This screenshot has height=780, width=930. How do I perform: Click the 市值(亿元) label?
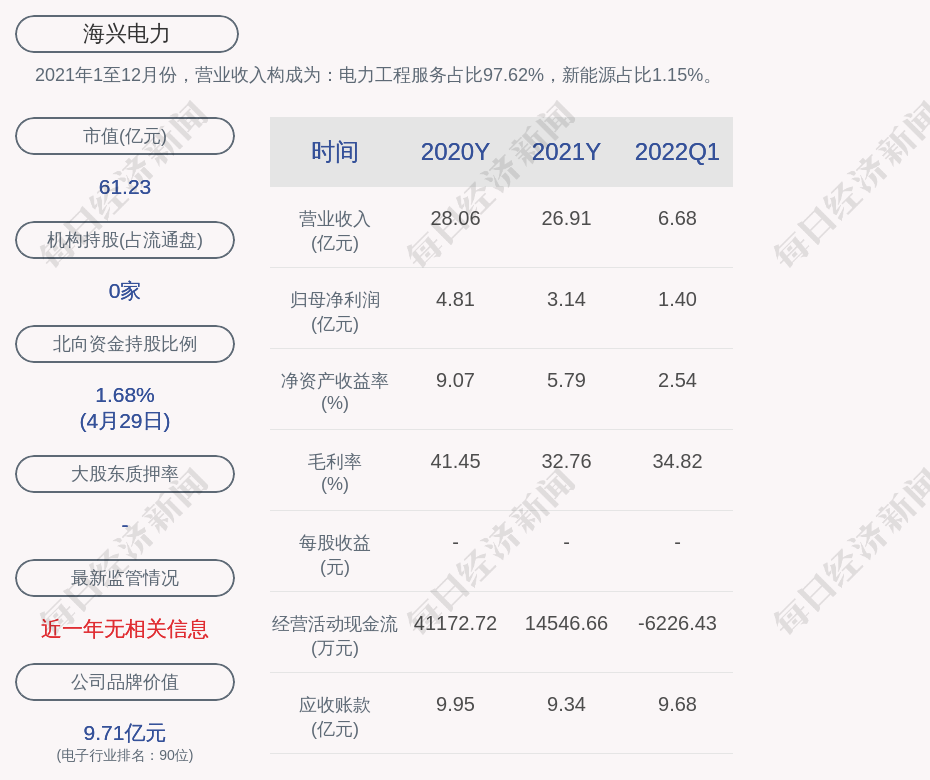click(x=125, y=136)
